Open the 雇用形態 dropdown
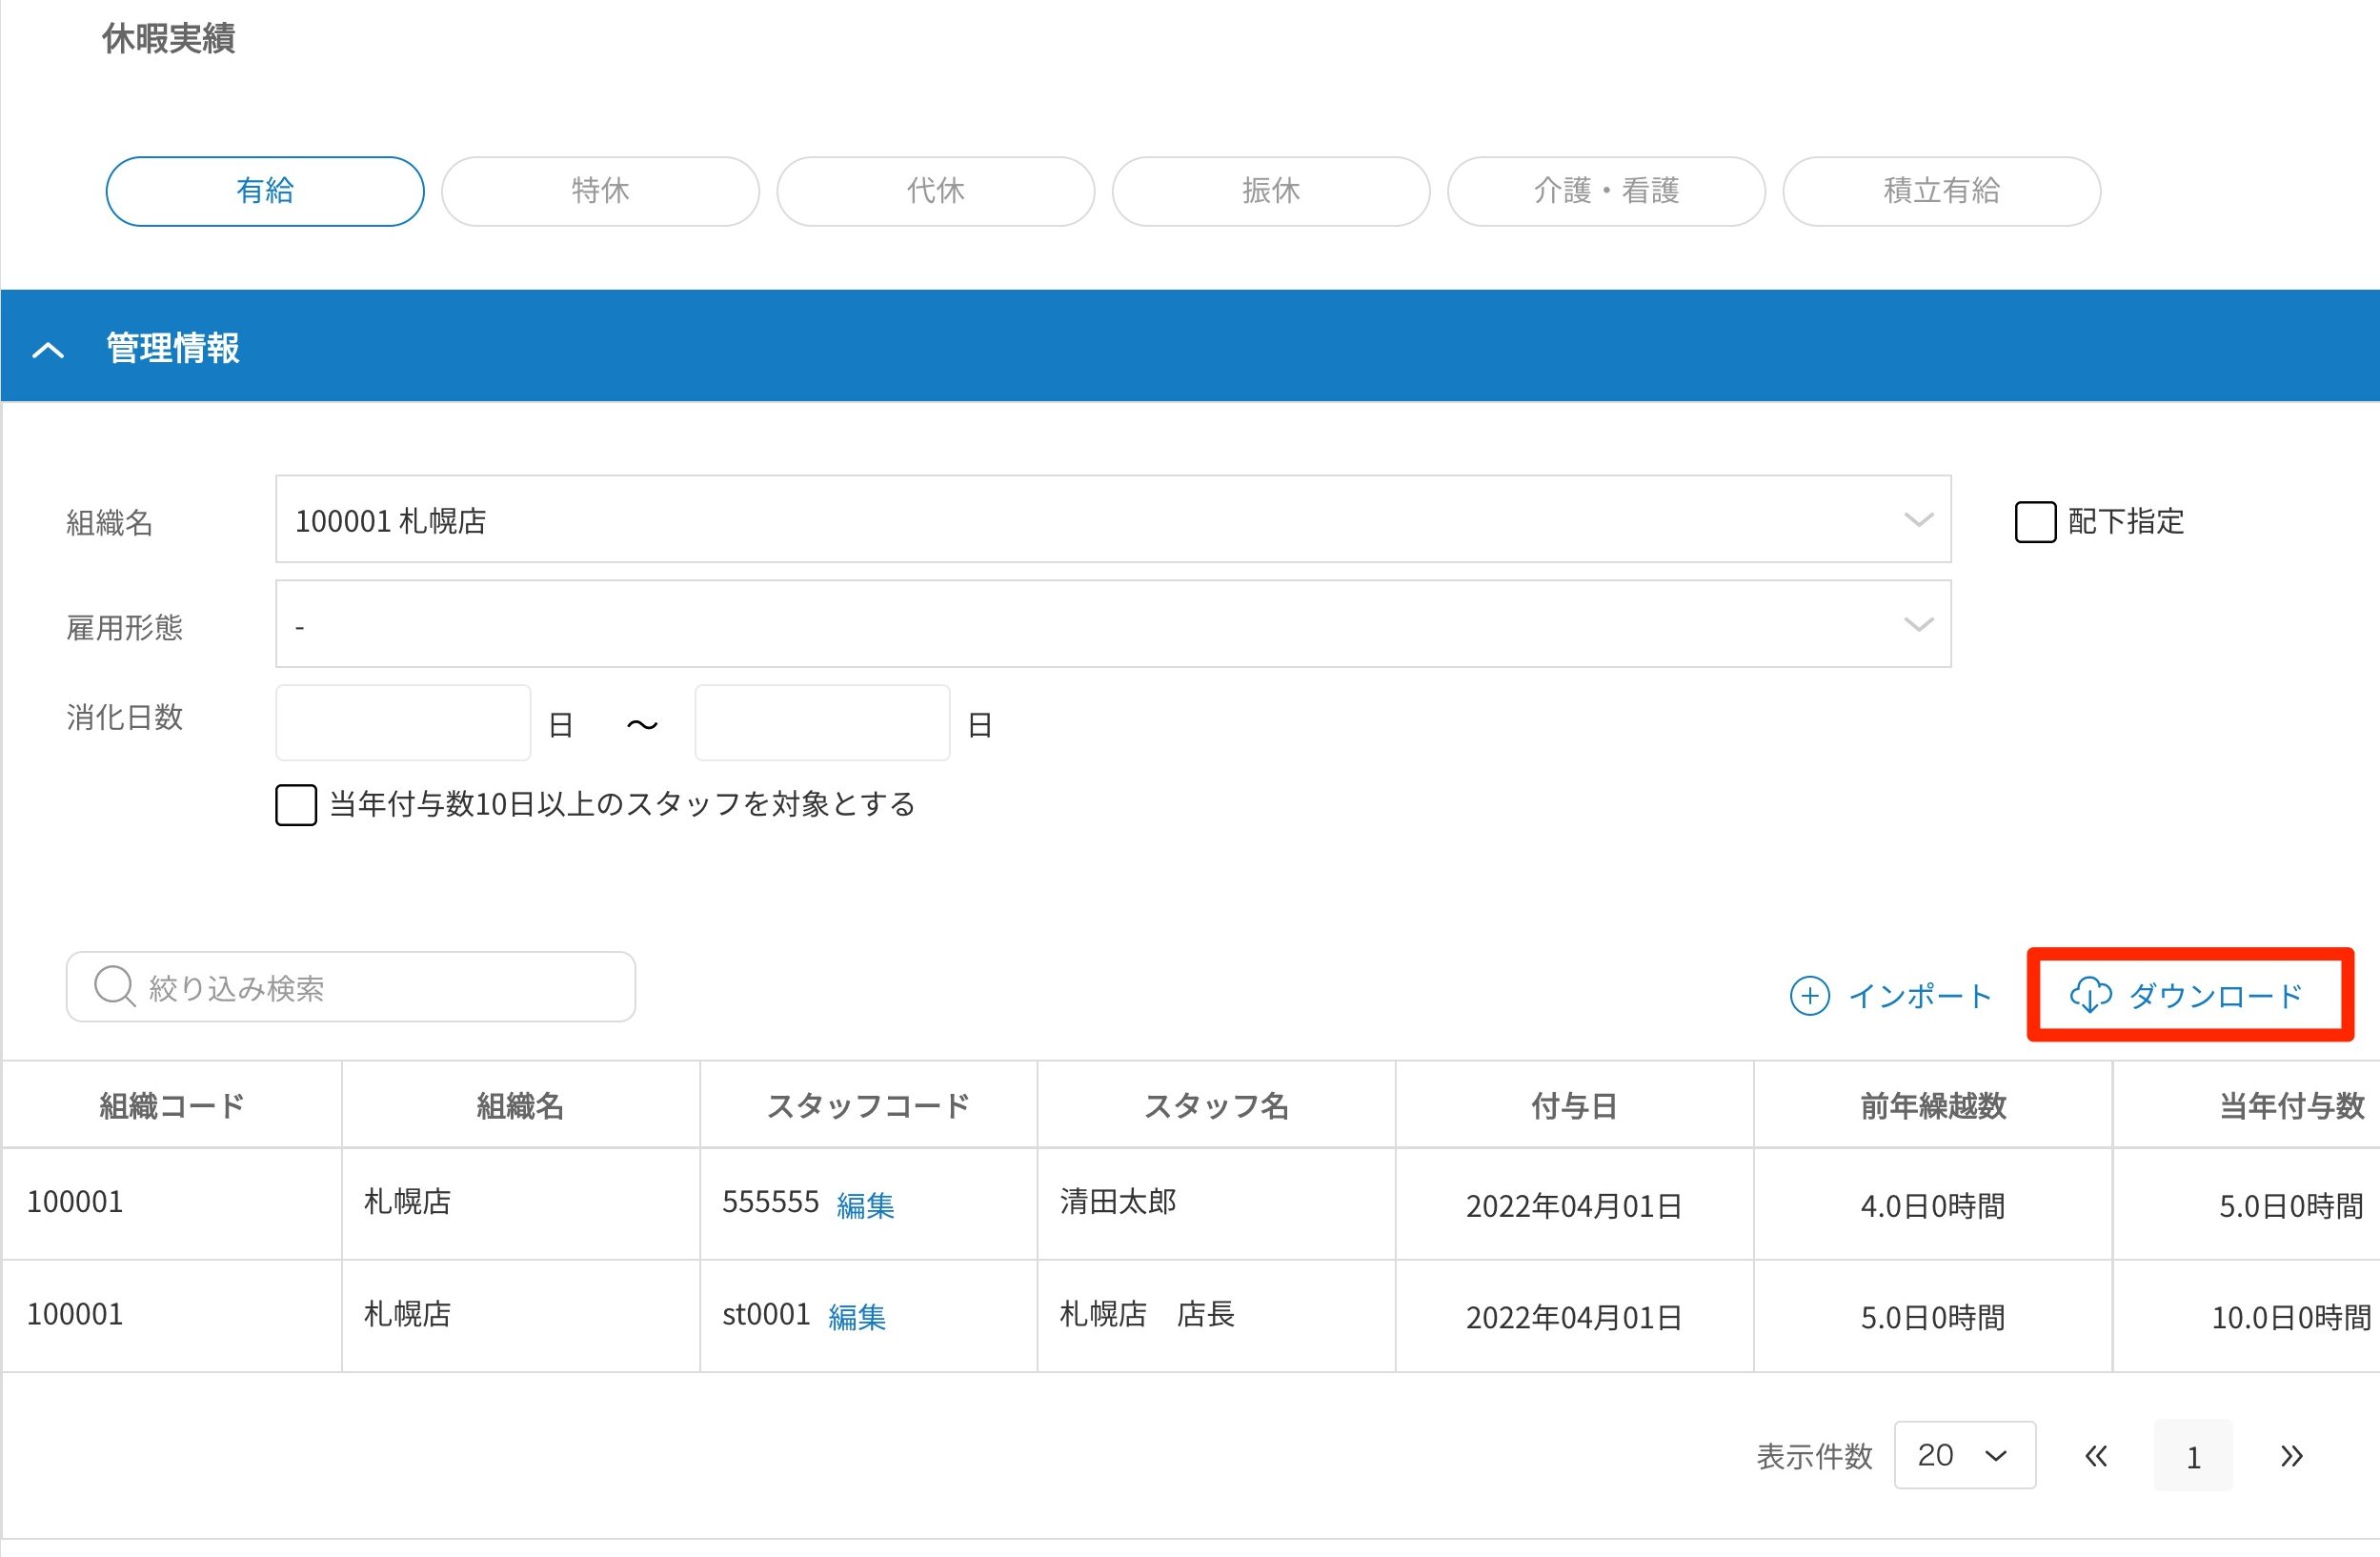 pos(1112,624)
